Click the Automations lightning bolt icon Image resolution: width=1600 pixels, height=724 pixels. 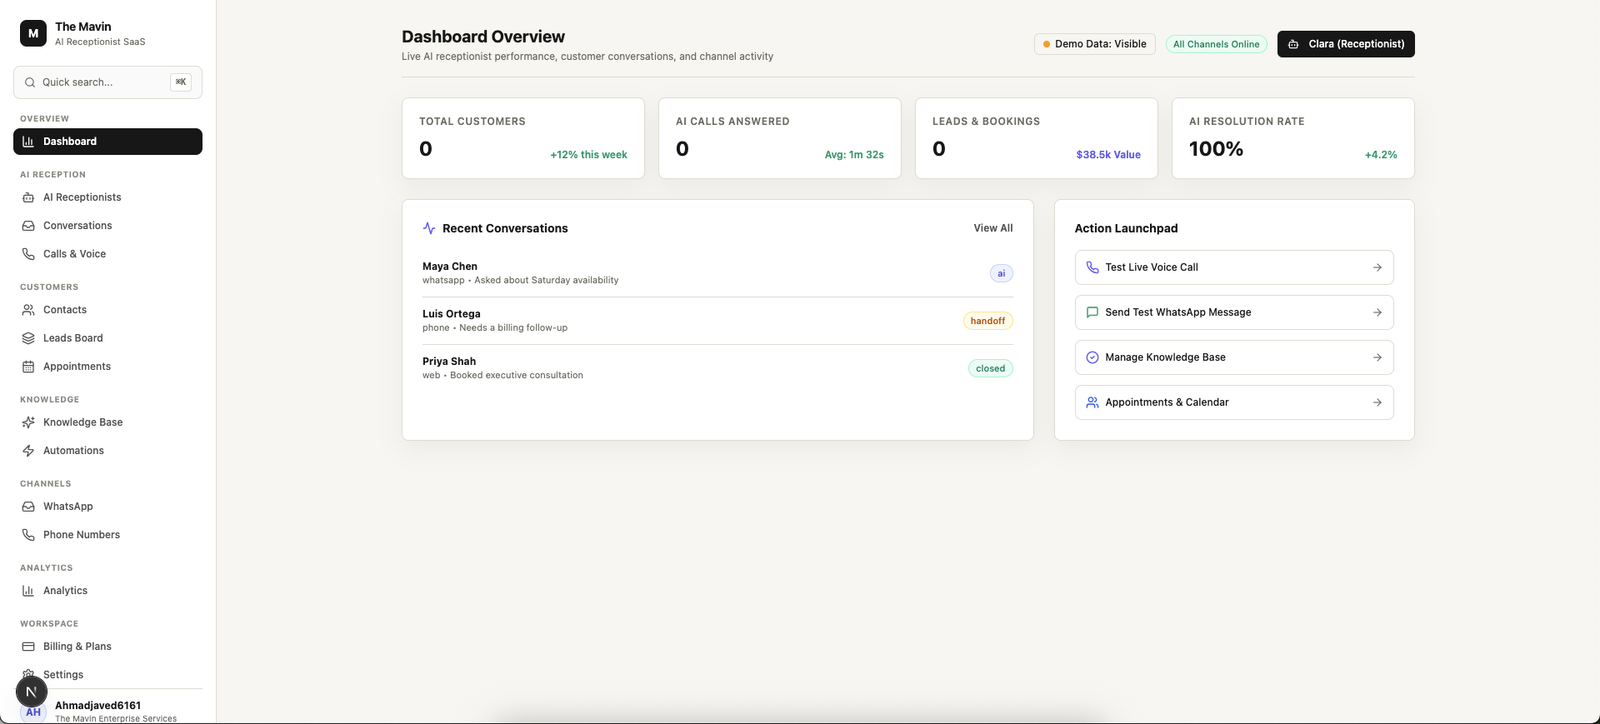point(28,451)
